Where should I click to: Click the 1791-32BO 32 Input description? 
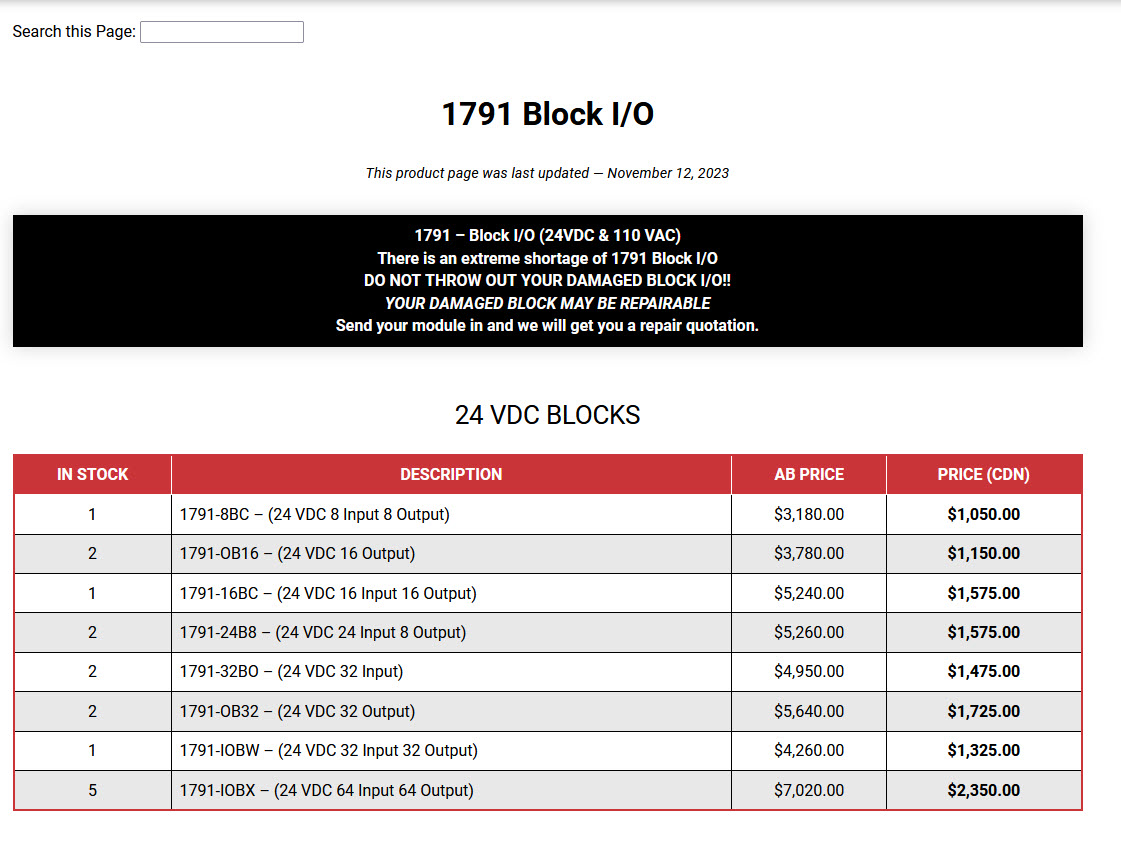(x=292, y=672)
